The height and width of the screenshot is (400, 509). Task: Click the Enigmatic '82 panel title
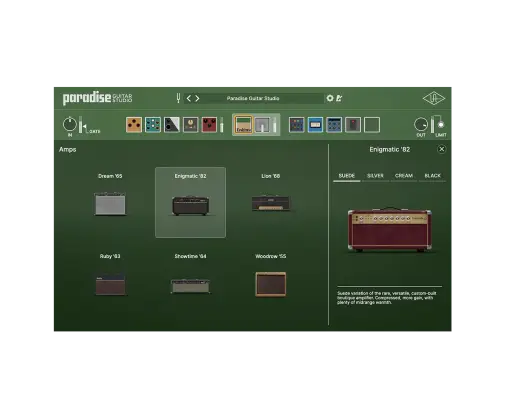click(x=390, y=149)
